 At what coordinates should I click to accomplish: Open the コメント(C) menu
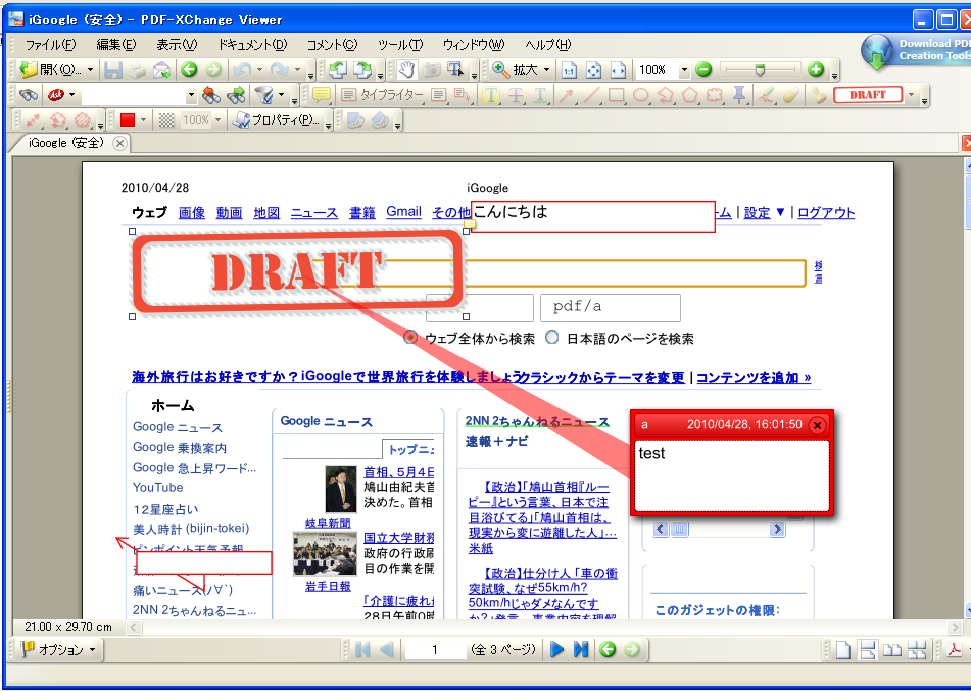pyautogui.click(x=332, y=45)
